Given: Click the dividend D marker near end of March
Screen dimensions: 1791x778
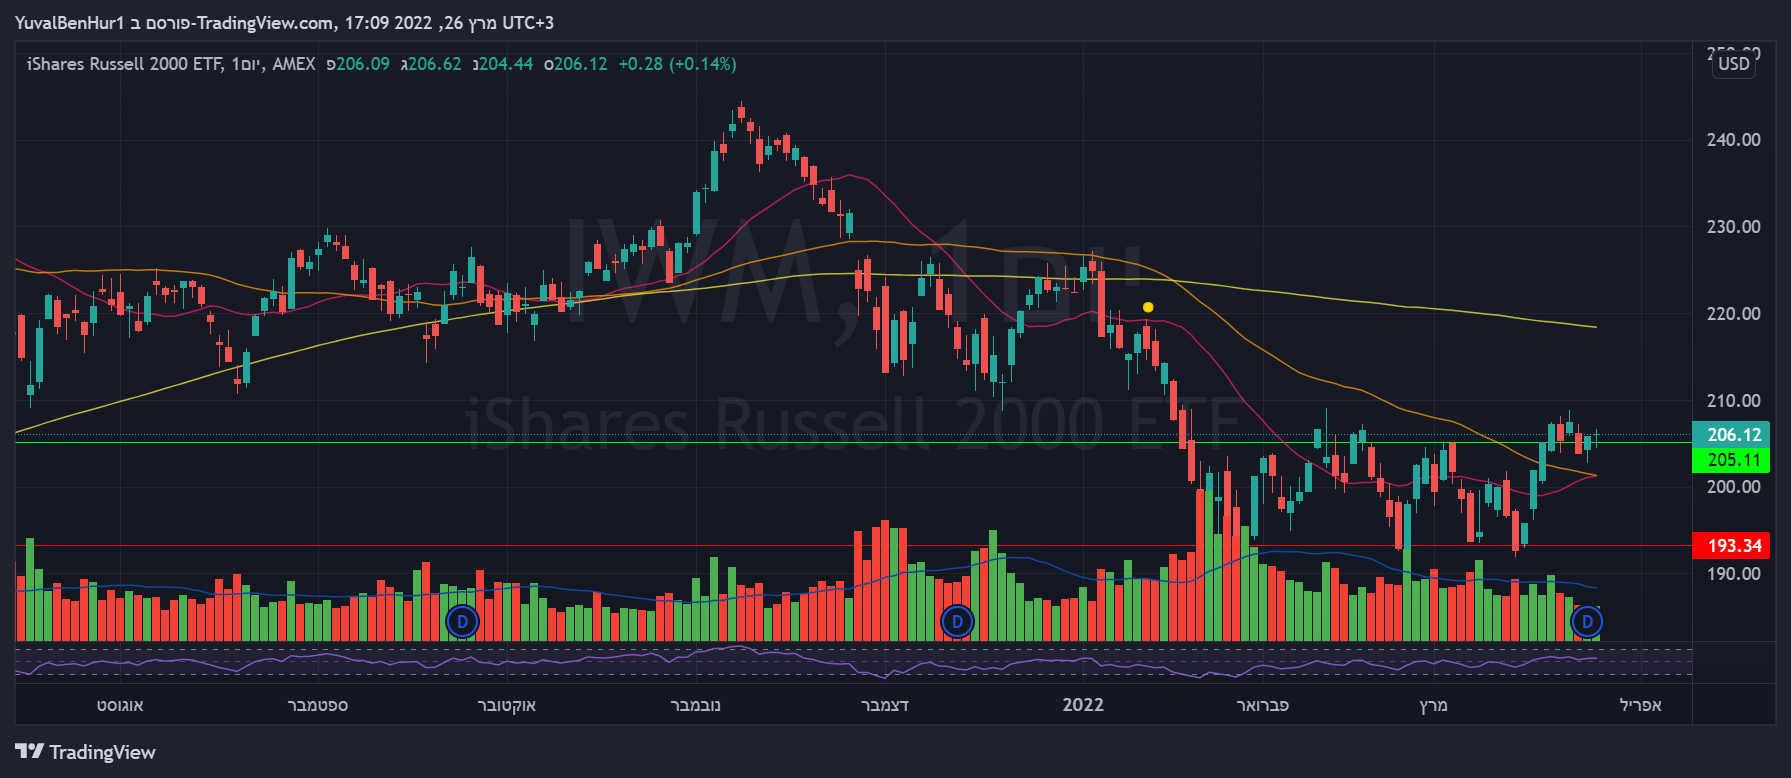Looking at the screenshot, I should pyautogui.click(x=1587, y=622).
